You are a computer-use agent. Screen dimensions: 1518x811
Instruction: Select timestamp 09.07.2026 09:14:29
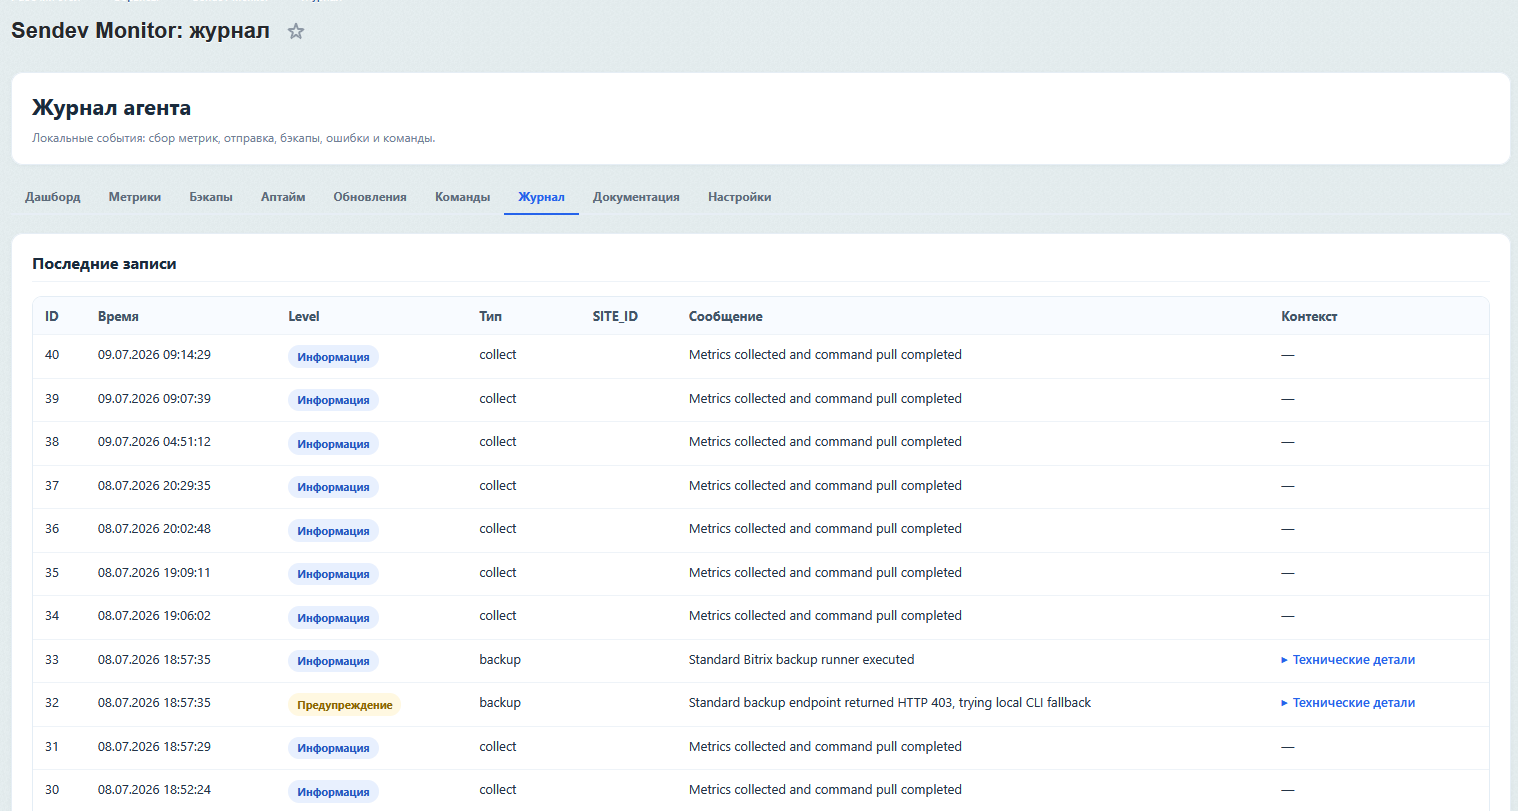[154, 355]
